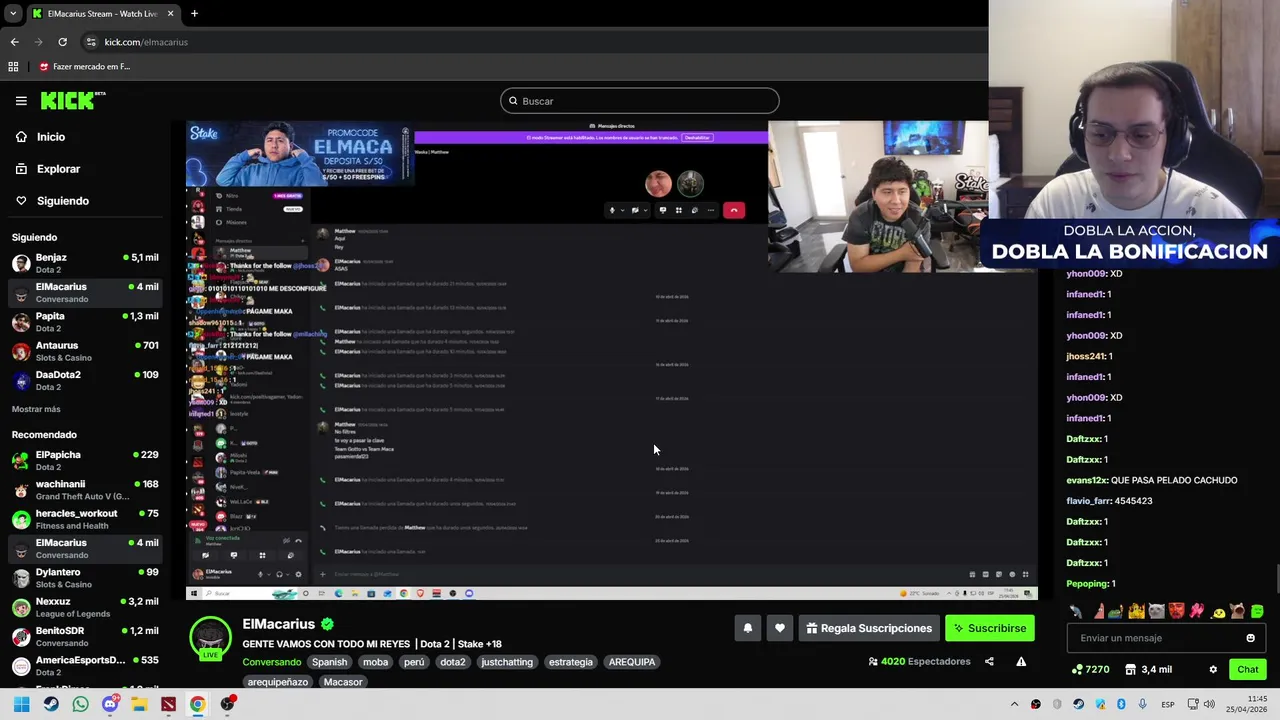The image size is (1280, 720).
Task: Open a new browser tab with plus
Action: coord(194,13)
